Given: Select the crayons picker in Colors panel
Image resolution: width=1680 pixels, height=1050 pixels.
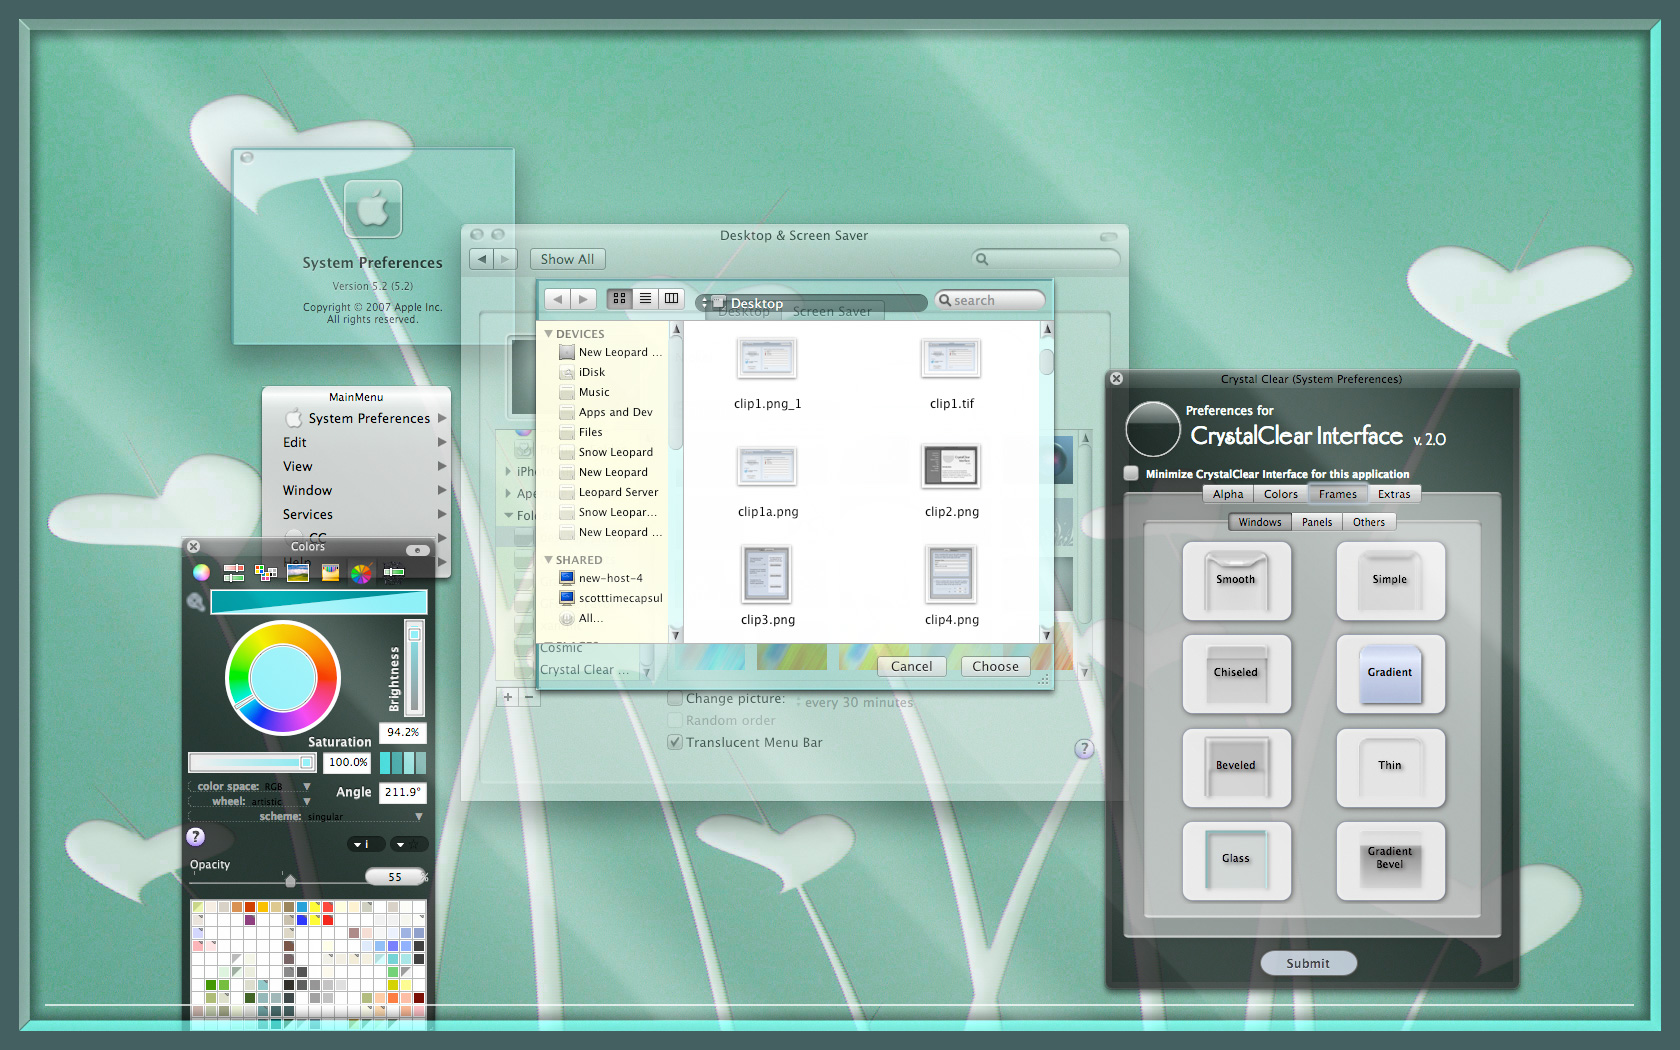Looking at the screenshot, I should click(x=330, y=573).
